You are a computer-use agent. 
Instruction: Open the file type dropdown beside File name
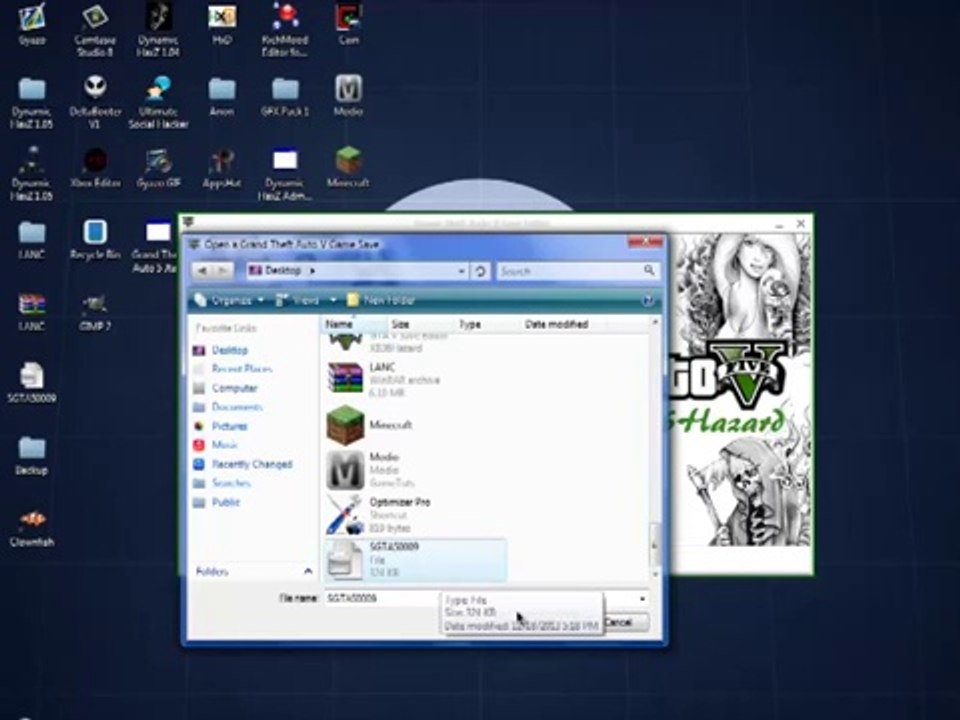tap(642, 599)
